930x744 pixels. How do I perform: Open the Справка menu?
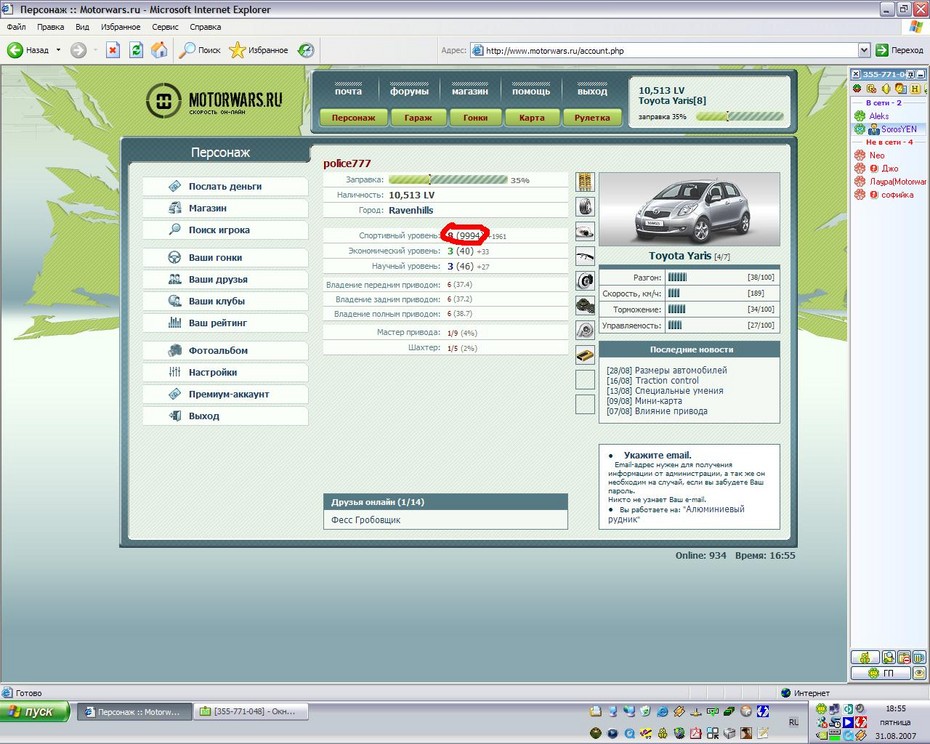pos(205,27)
